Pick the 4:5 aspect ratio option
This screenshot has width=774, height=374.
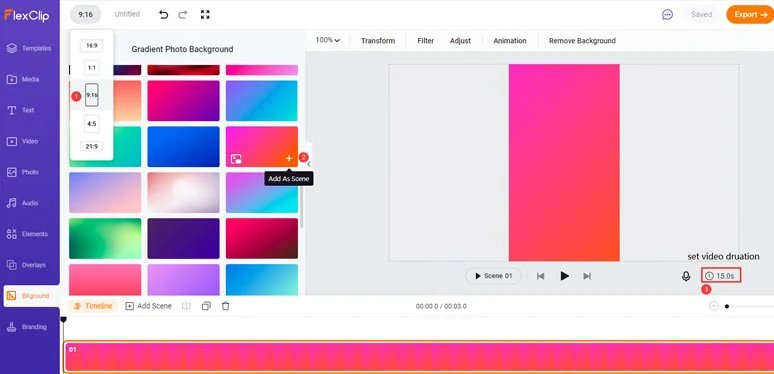pyautogui.click(x=92, y=124)
